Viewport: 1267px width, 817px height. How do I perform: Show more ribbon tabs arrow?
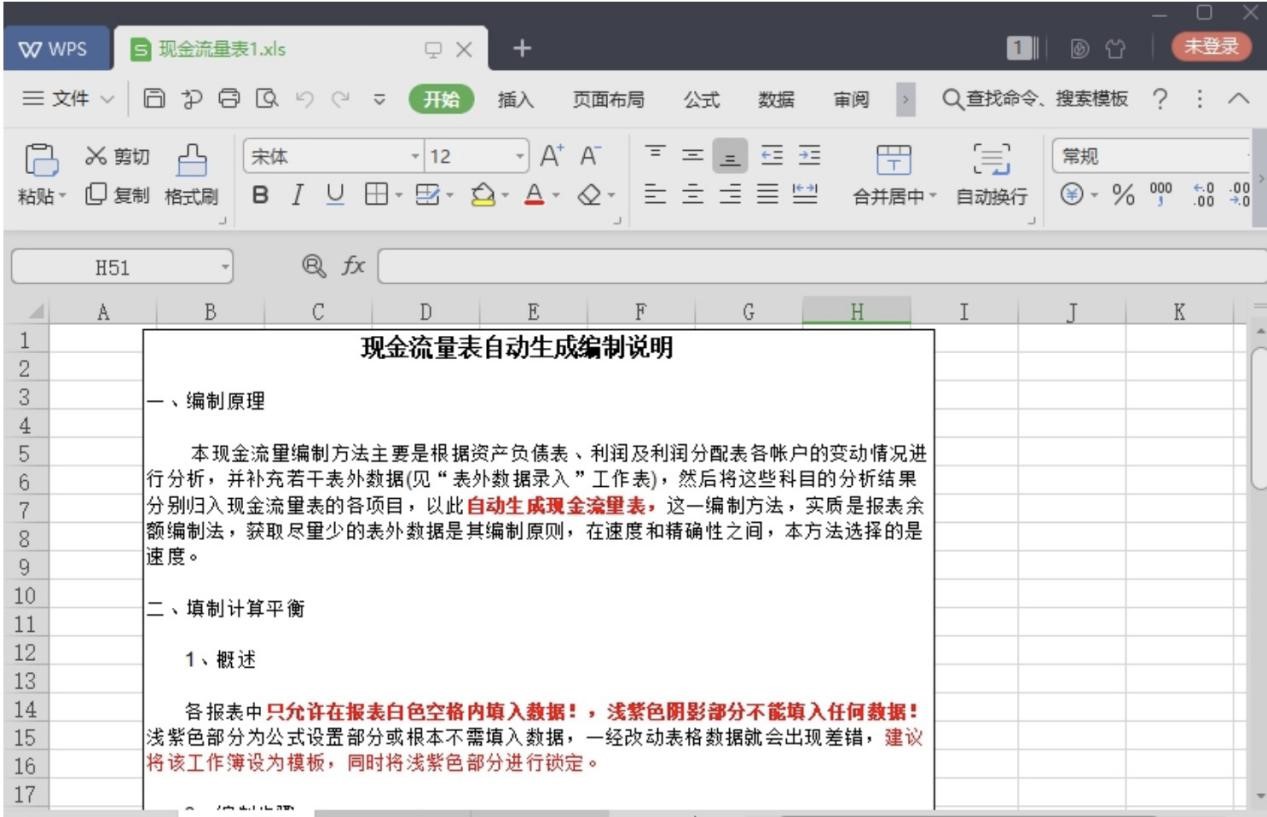coord(905,100)
